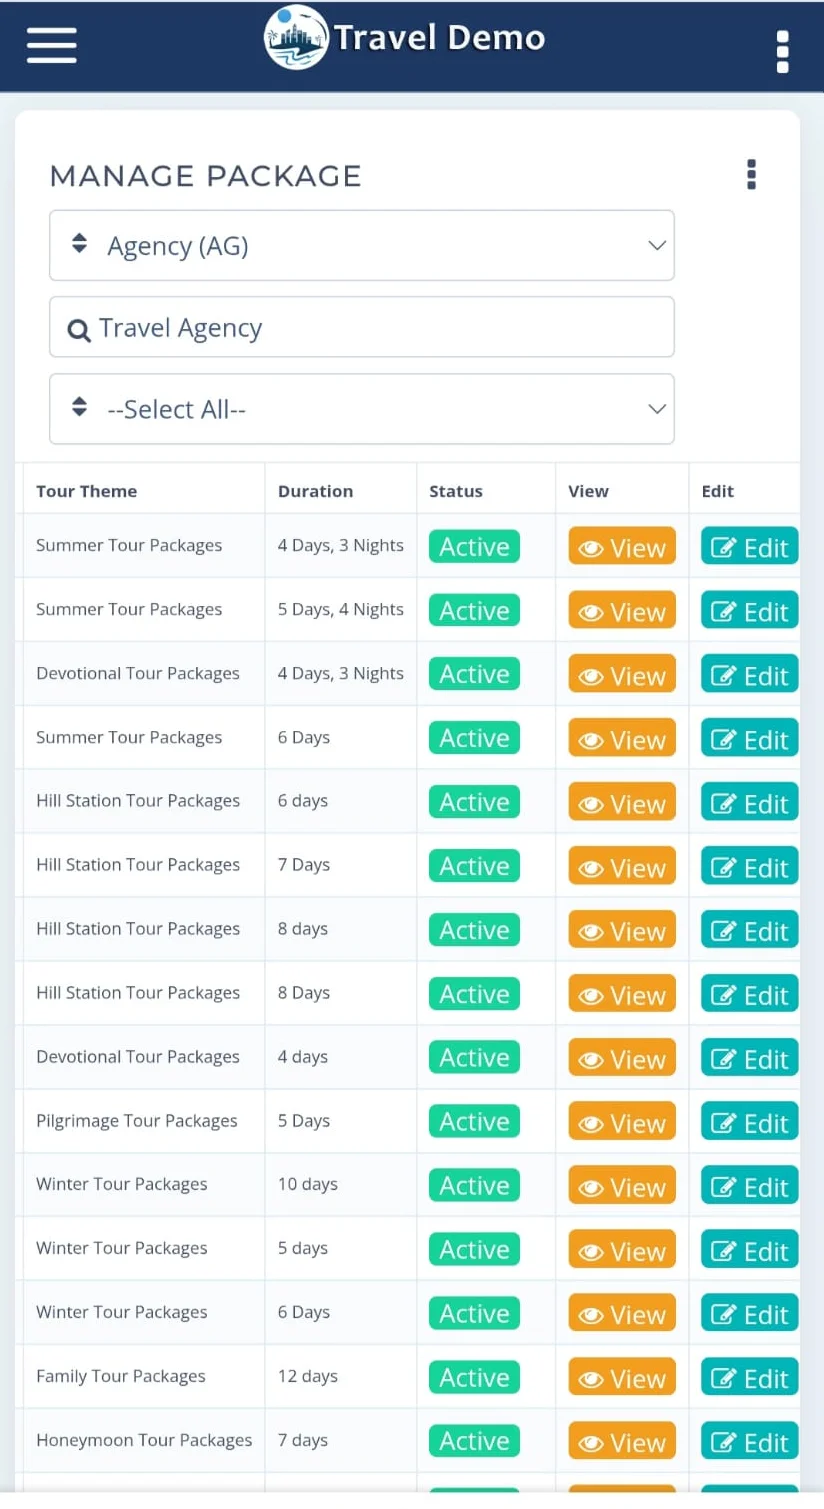
Task: Expand the --Select All-- dropdown
Action: tap(362, 408)
